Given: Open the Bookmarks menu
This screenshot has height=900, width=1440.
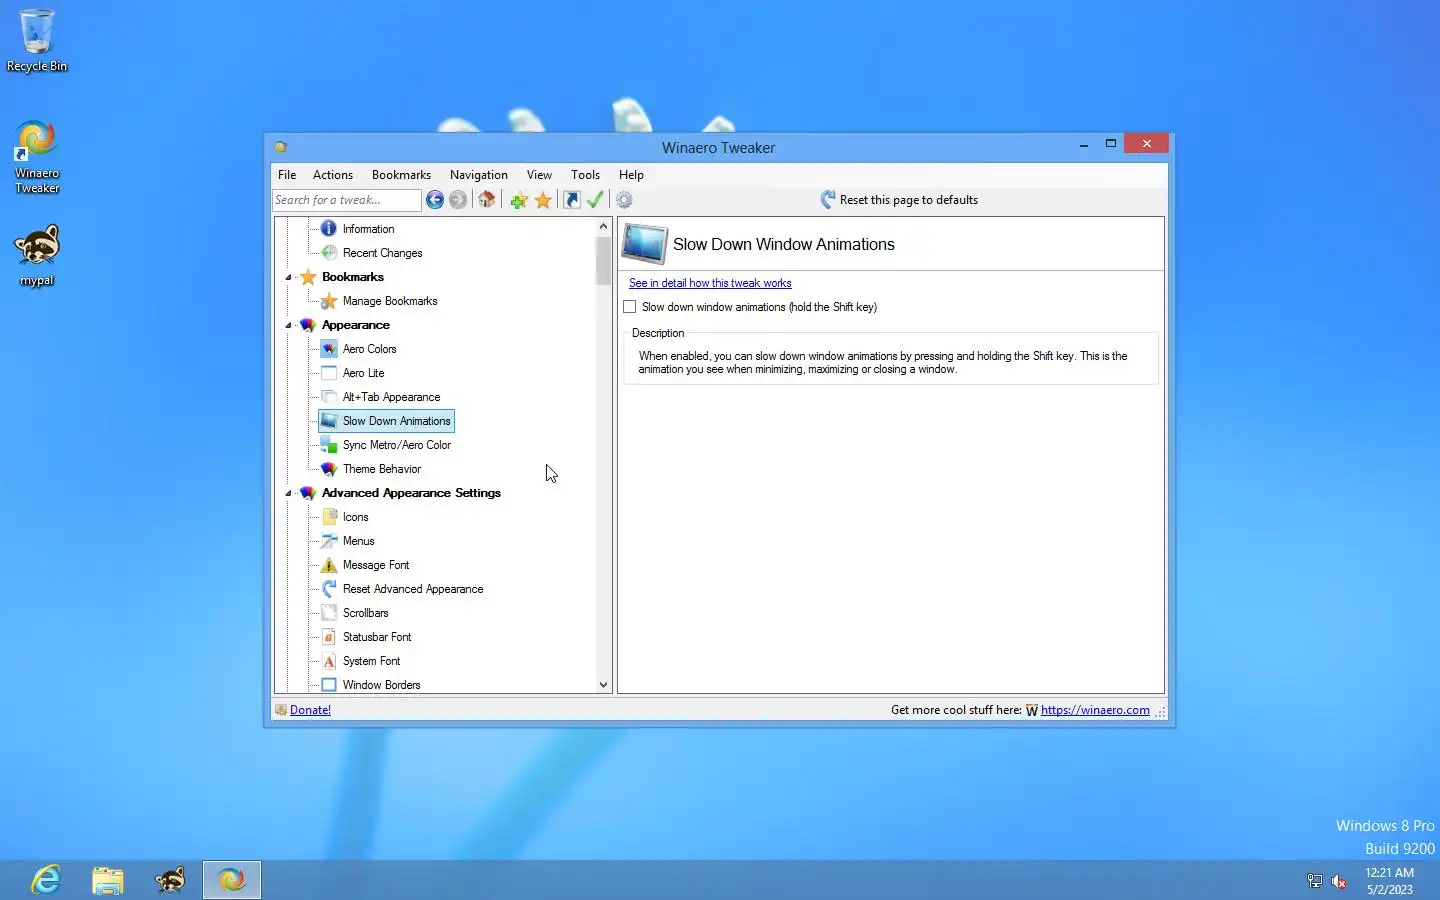Looking at the screenshot, I should (x=401, y=175).
